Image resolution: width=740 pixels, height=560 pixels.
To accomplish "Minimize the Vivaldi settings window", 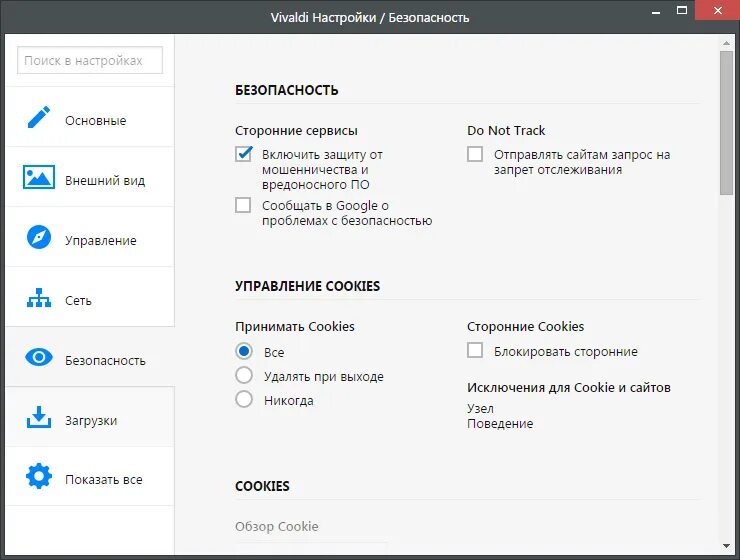I will tap(656, 11).
